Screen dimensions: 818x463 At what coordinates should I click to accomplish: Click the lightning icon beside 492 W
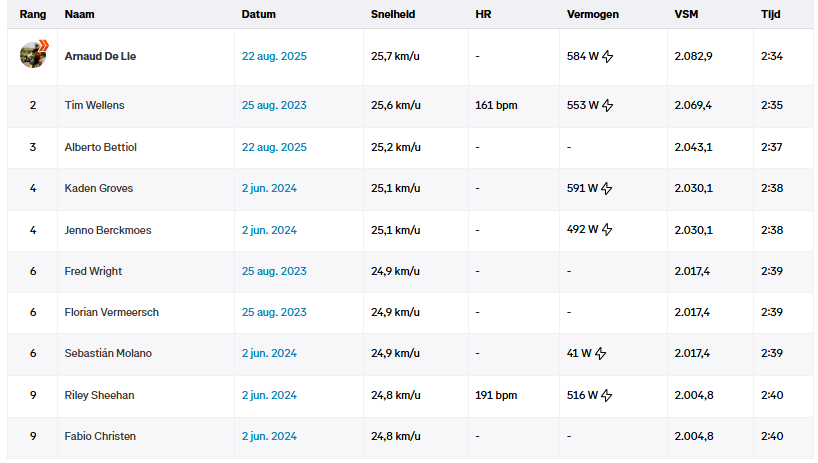(607, 230)
